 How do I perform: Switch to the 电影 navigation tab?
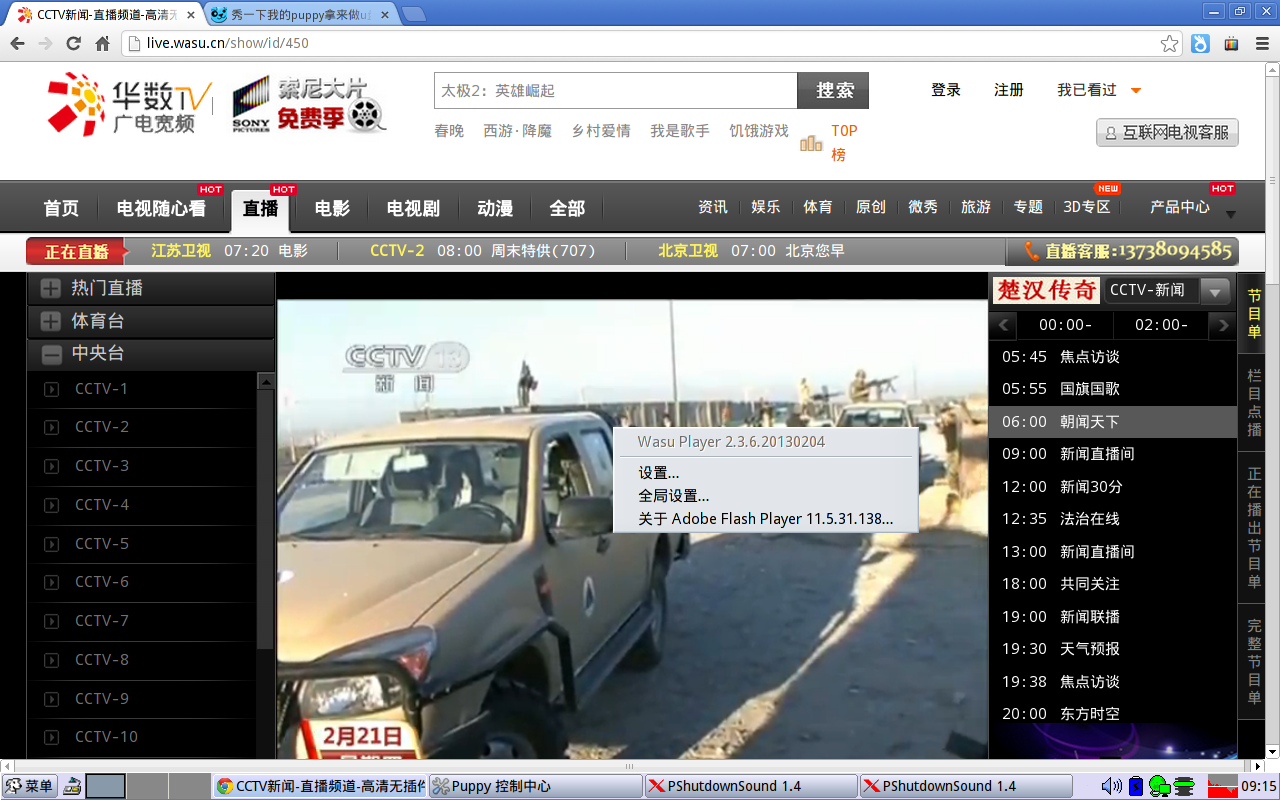tap(332, 208)
